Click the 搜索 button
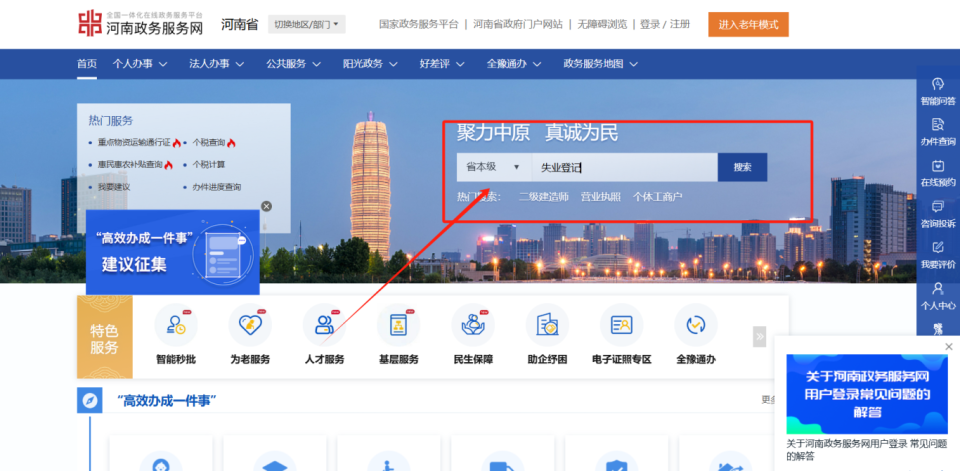 tap(743, 167)
